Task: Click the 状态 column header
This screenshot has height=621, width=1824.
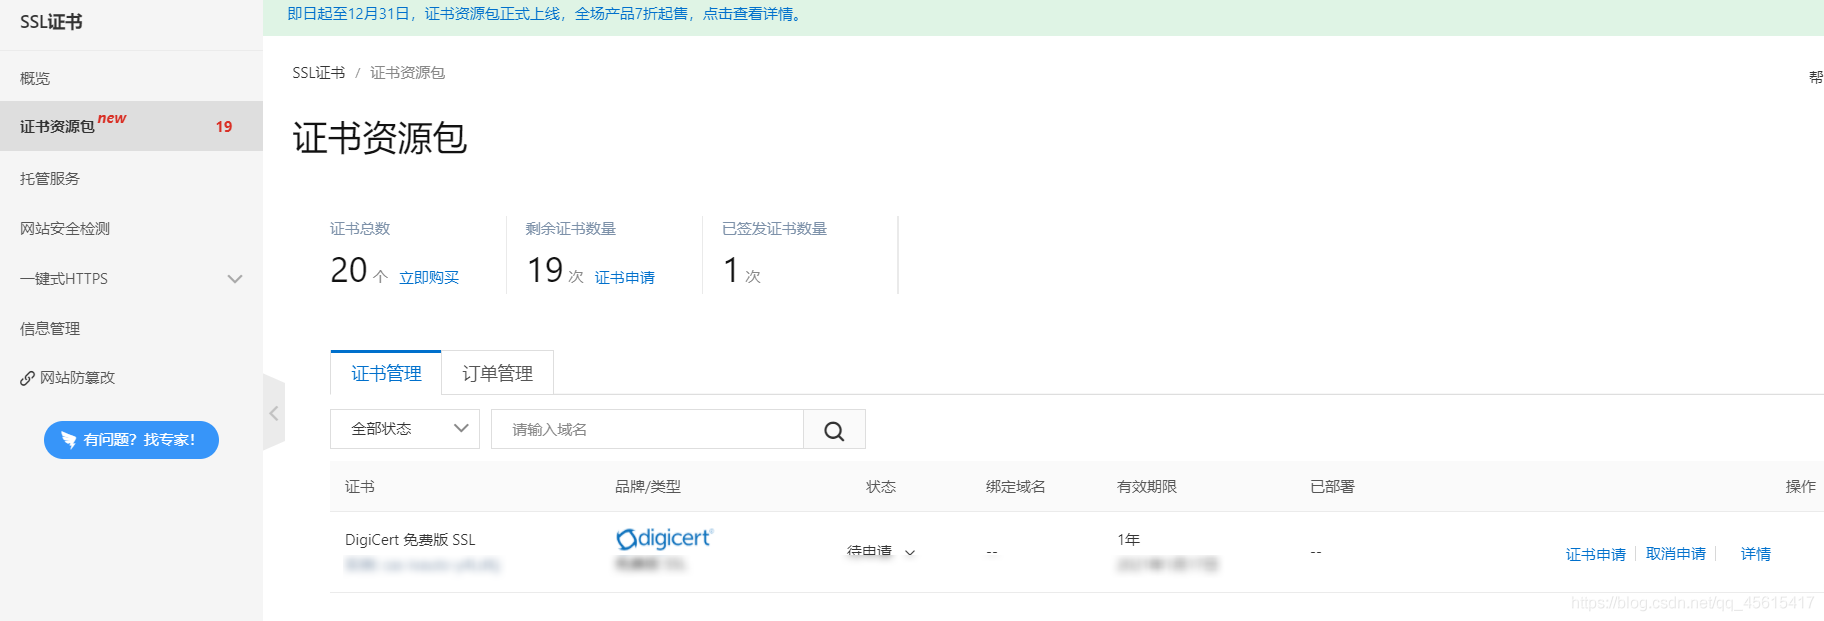Action: [880, 487]
